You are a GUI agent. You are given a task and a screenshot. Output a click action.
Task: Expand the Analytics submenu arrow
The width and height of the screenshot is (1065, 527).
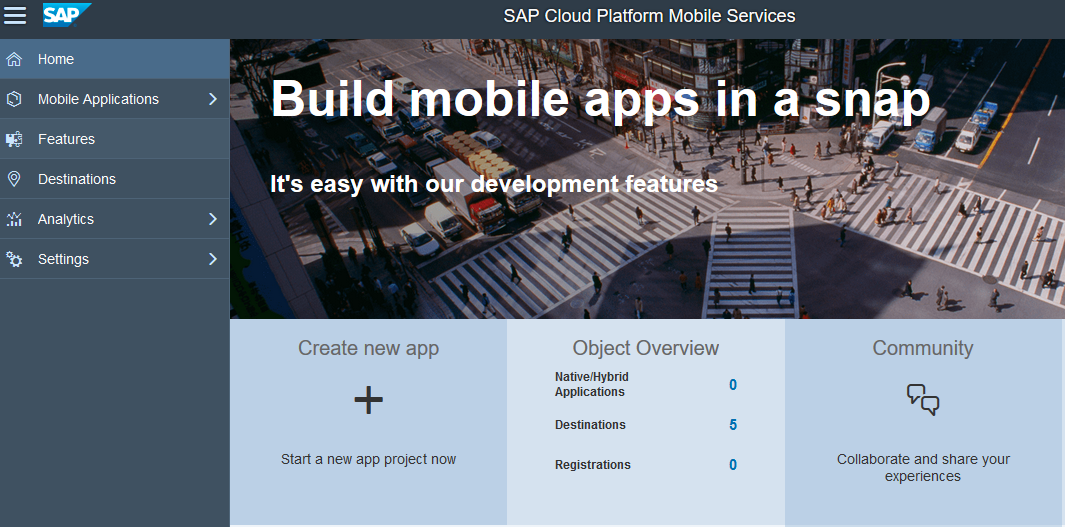[x=212, y=219]
